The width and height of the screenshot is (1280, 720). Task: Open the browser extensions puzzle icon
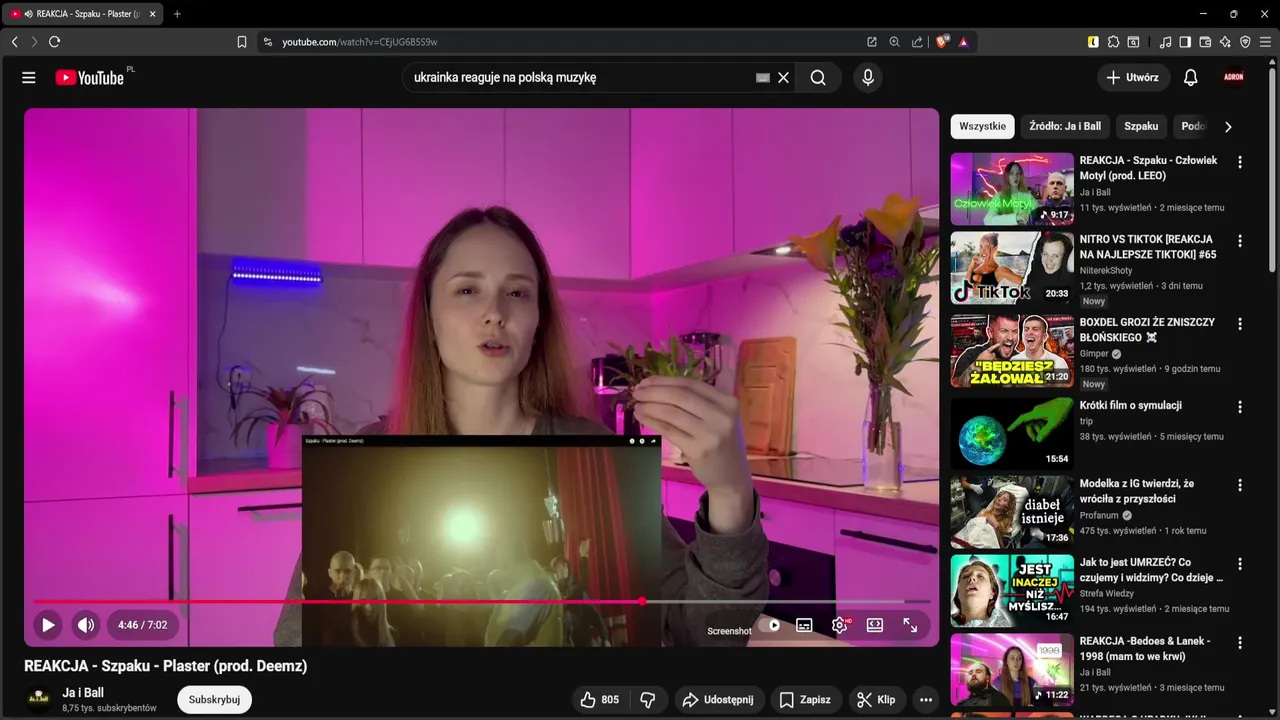[1114, 42]
